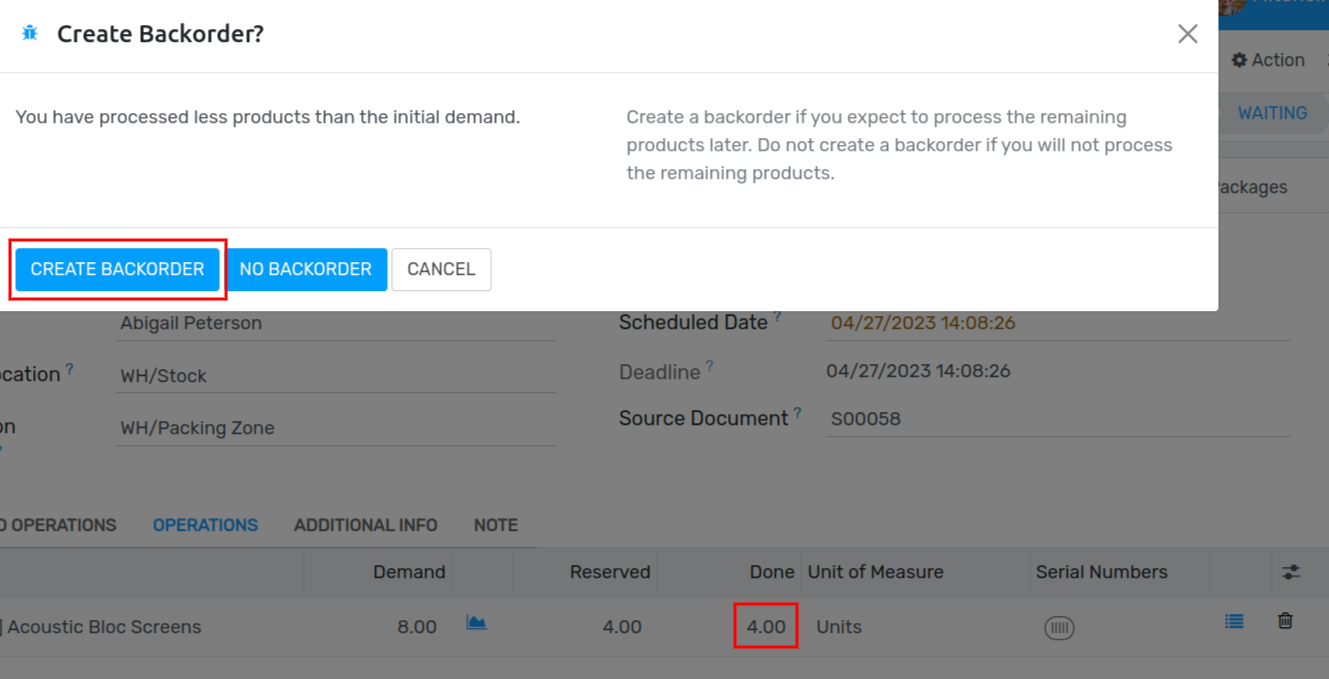
Task: Open column settings adjust icon
Action: (1291, 572)
